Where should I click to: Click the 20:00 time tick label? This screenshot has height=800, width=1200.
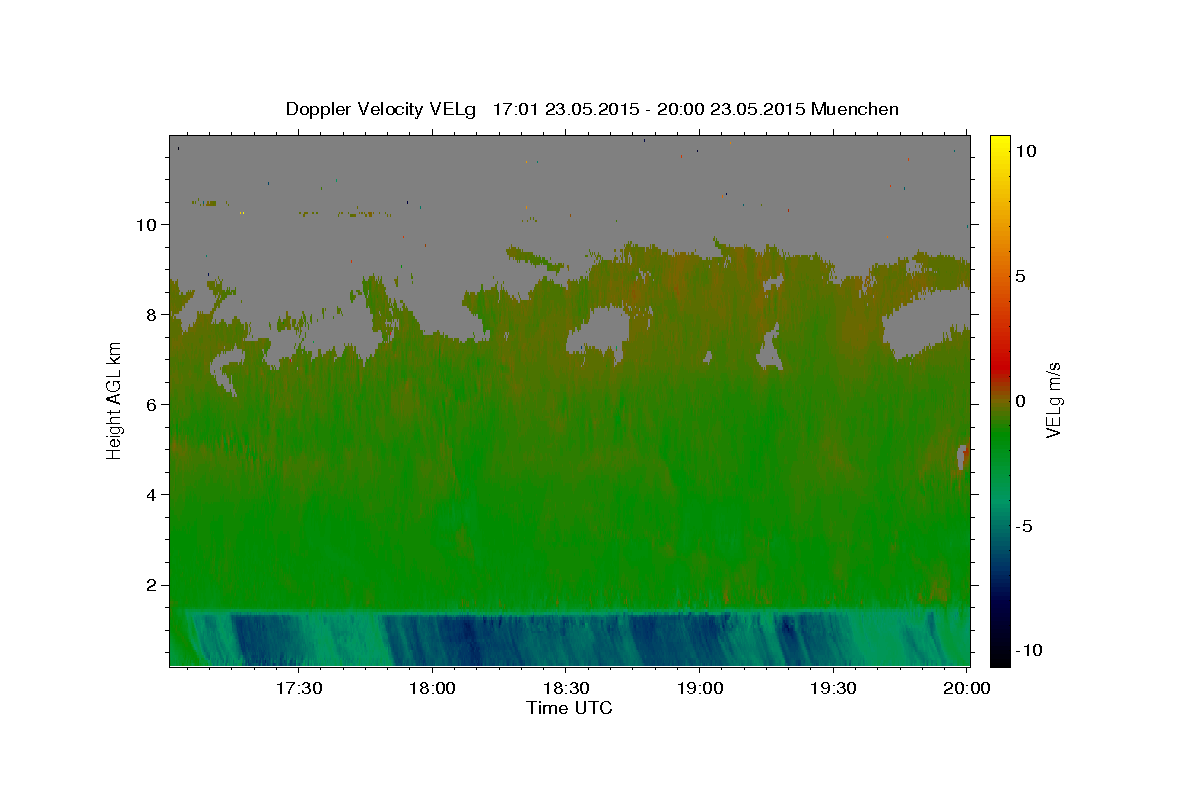coord(966,689)
